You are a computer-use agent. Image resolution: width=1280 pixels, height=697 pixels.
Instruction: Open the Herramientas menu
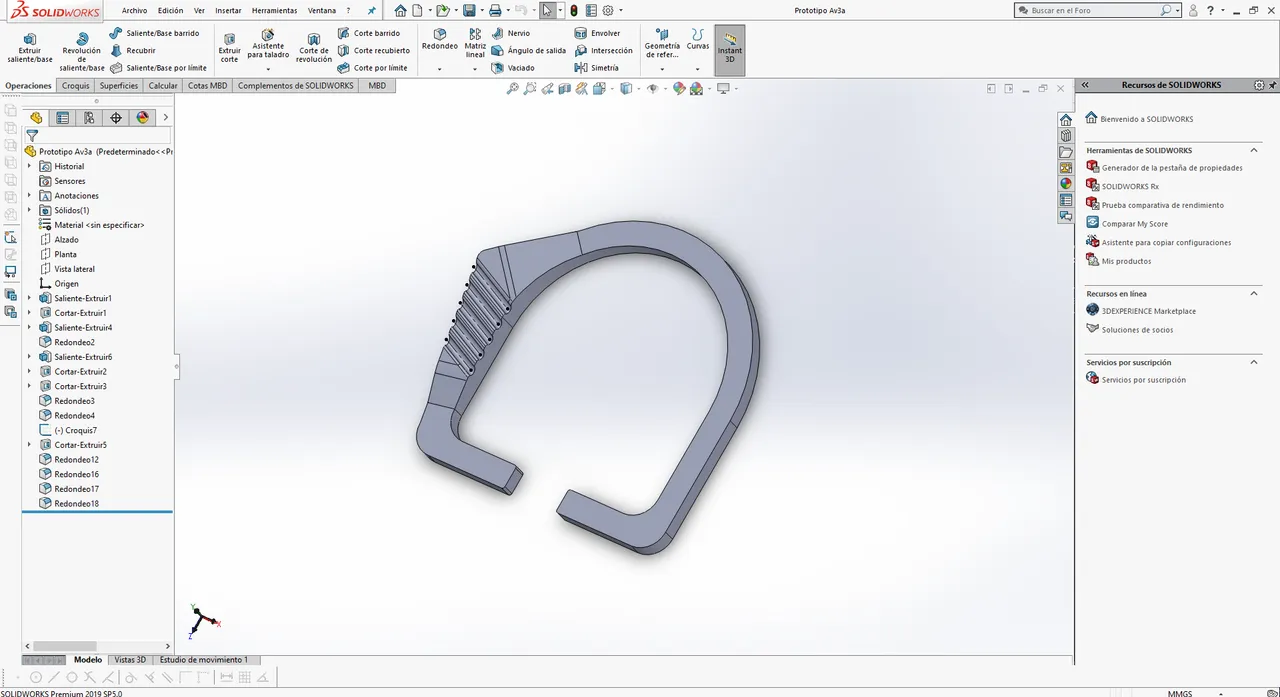[x=274, y=10]
